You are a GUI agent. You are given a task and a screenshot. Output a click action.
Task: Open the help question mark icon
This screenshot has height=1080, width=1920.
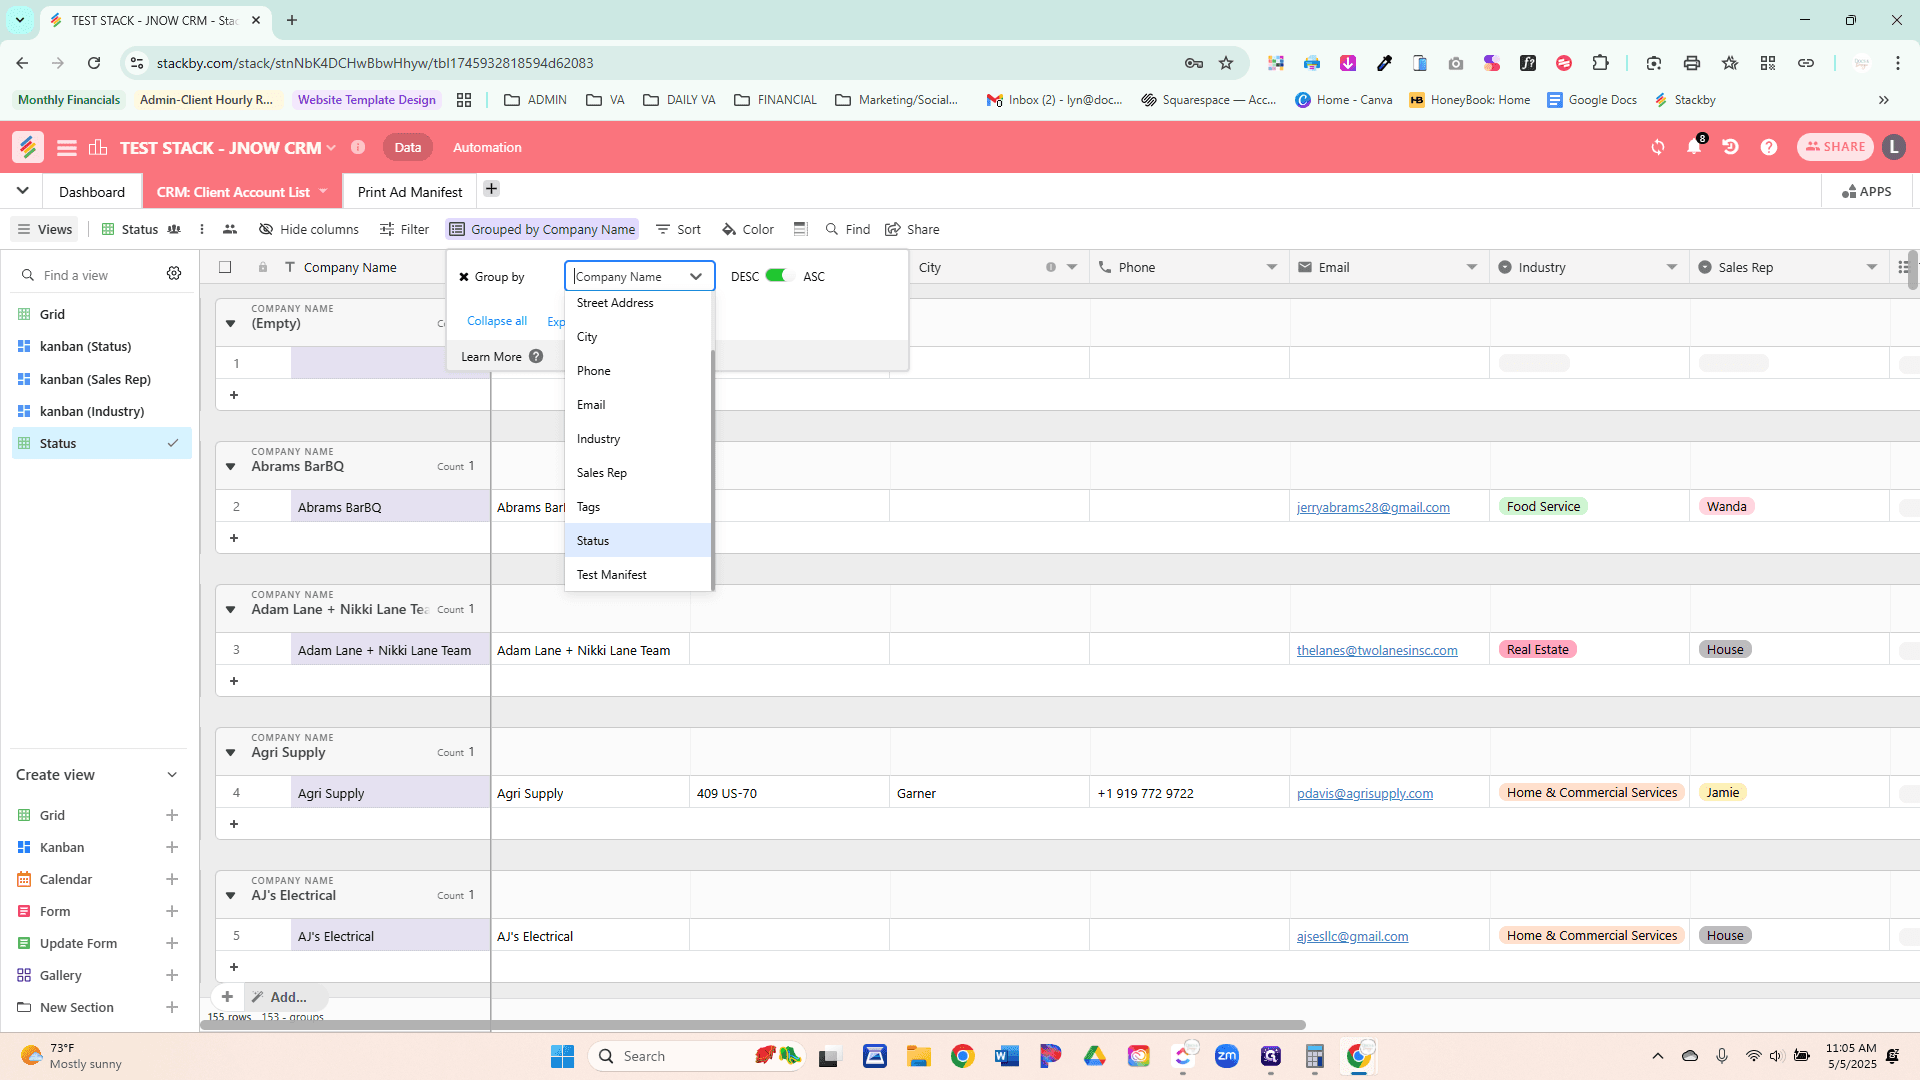pos(1769,147)
